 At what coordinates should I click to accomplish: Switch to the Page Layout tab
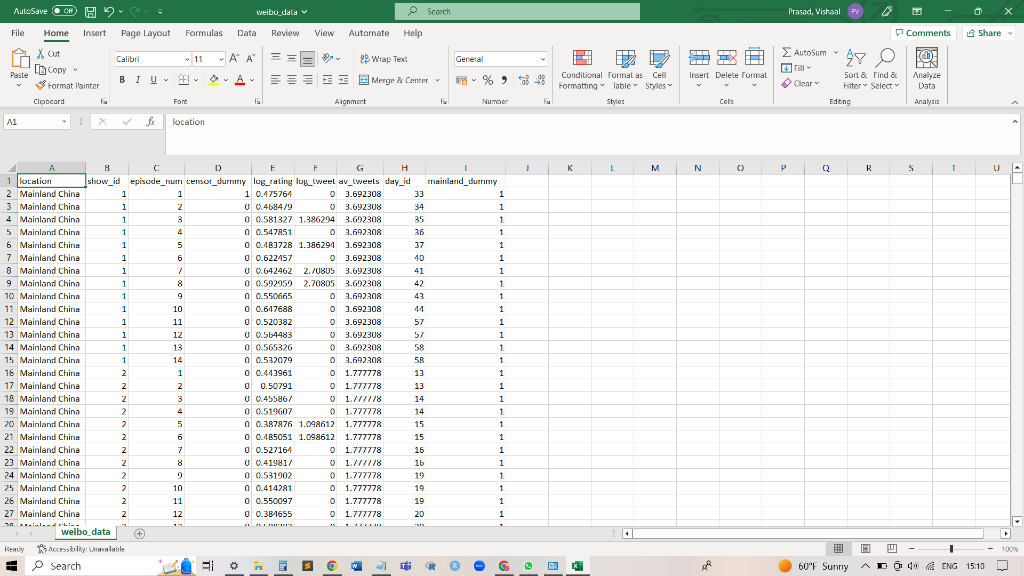[145, 33]
